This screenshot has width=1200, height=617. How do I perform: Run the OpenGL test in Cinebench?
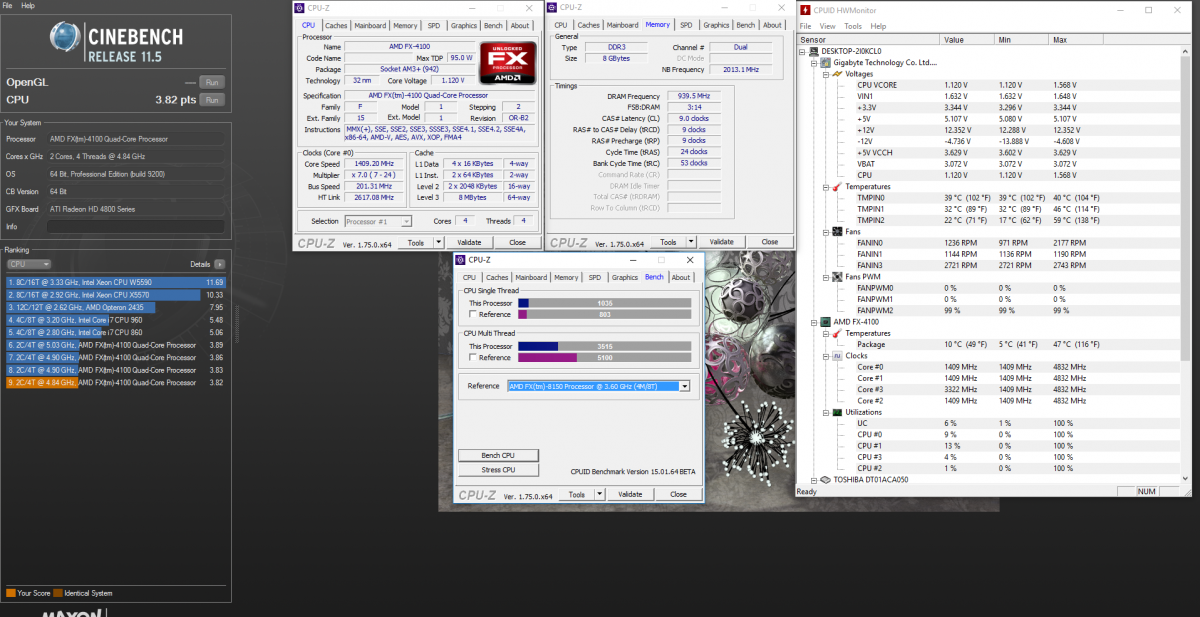[x=211, y=82]
